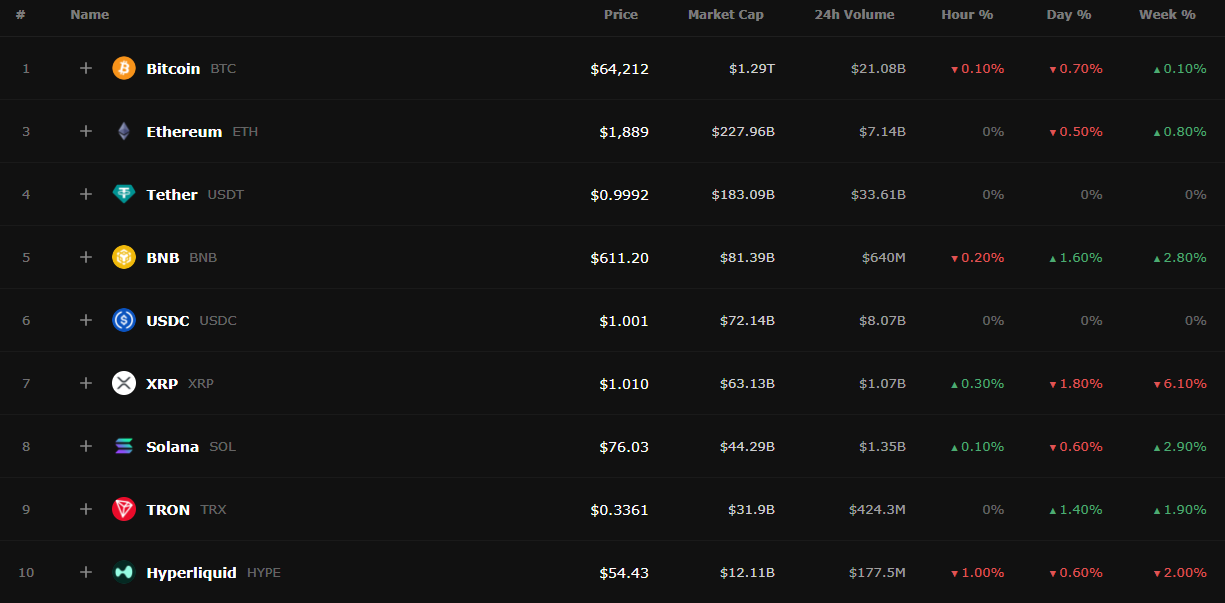
Task: Toggle the plus button beside Ethereum
Action: (x=86, y=131)
